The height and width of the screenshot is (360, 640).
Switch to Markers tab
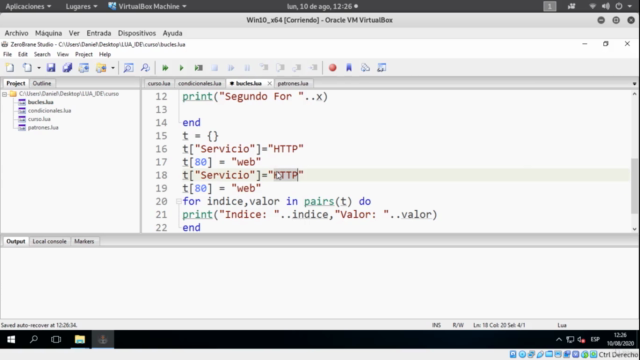click(84, 241)
